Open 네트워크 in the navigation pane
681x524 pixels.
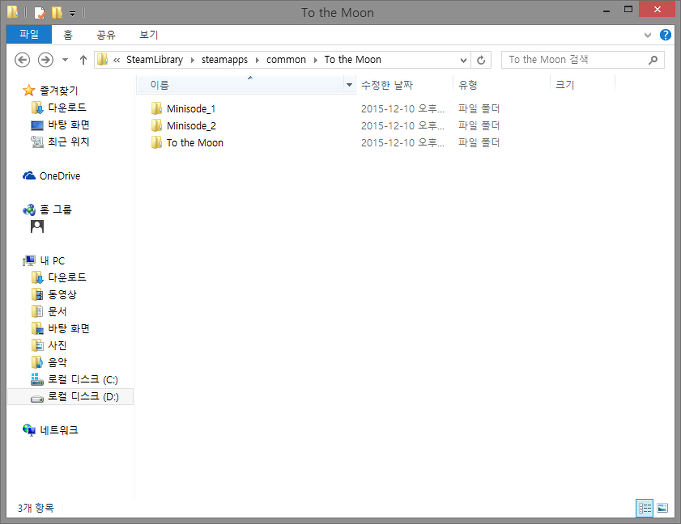(x=59, y=430)
